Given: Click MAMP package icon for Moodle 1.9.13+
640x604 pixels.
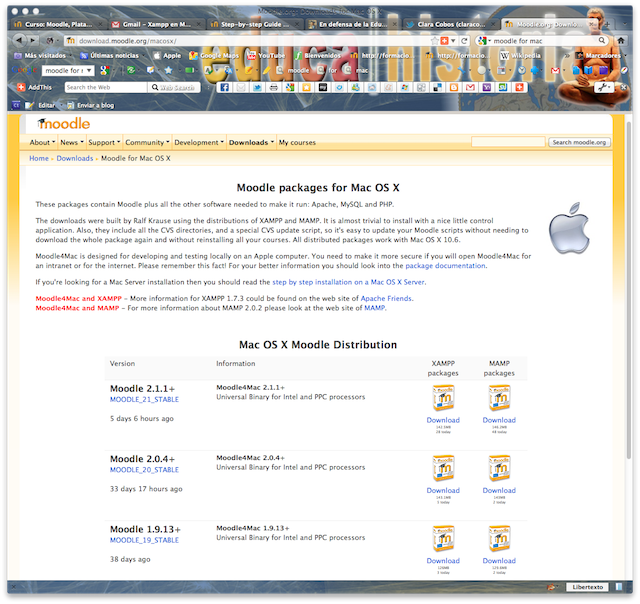Looking at the screenshot, I should pyautogui.click(x=499, y=540).
